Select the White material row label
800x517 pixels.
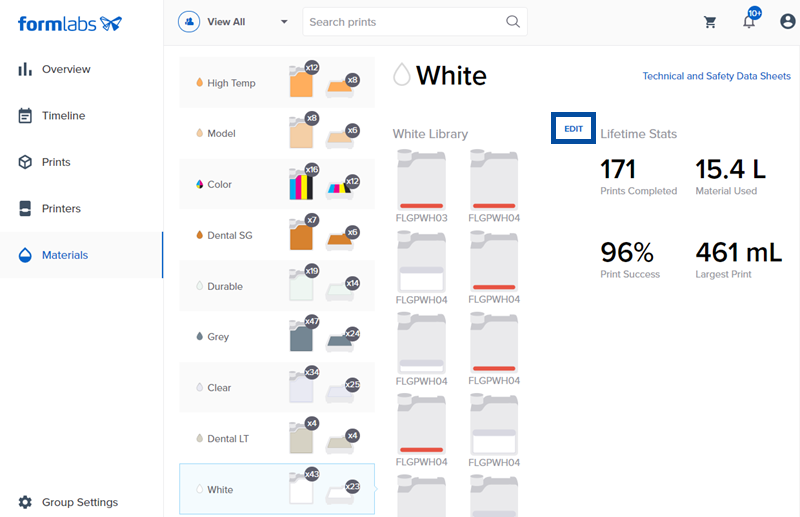220,490
